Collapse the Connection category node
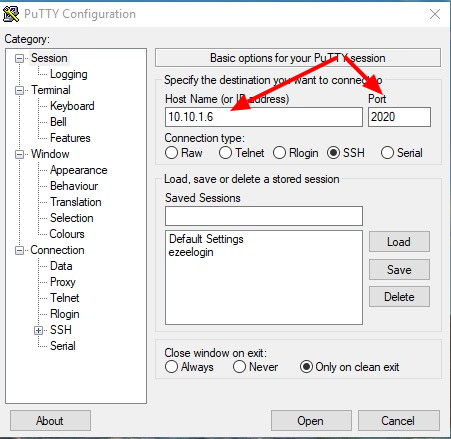This screenshot has height=439, width=451. pyautogui.click(x=20, y=250)
